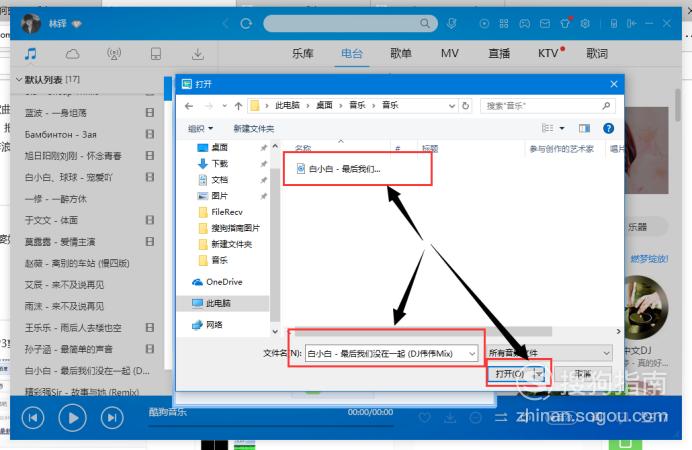Click the magnifier icon in Kugou search
Viewport: 692px width, 450px height.
coord(425,23)
